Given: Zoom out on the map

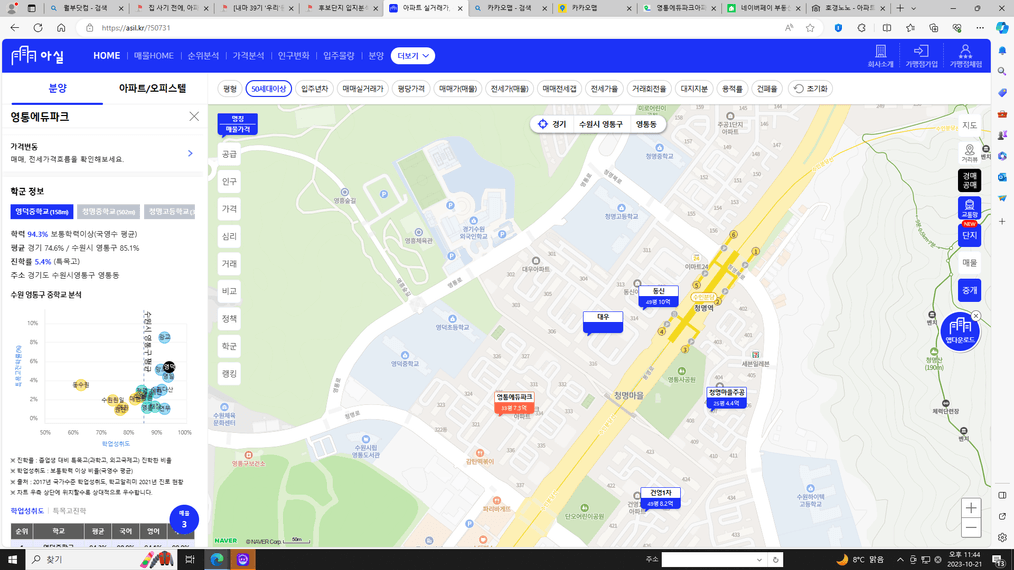Looking at the screenshot, I should click(x=971, y=528).
